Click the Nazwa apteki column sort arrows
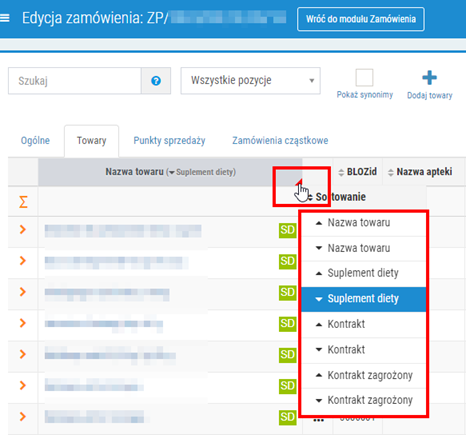 tap(391, 172)
